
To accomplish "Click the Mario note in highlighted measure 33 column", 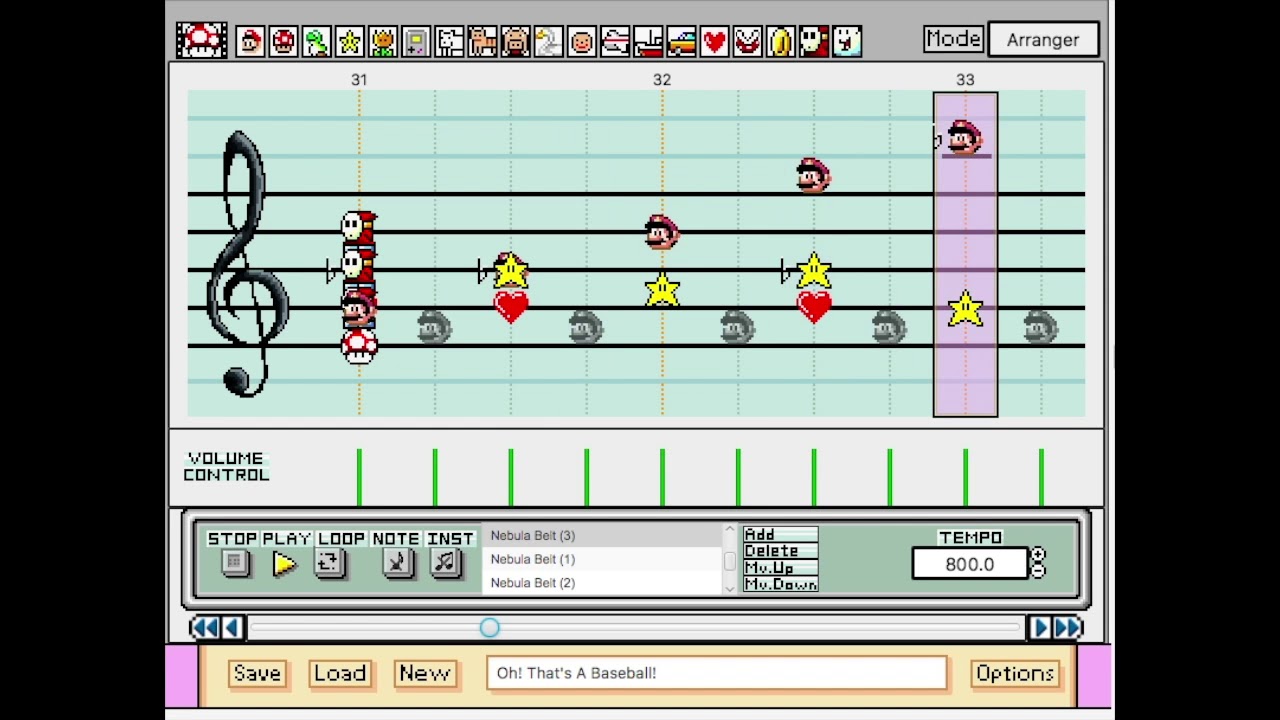I will [x=964, y=138].
